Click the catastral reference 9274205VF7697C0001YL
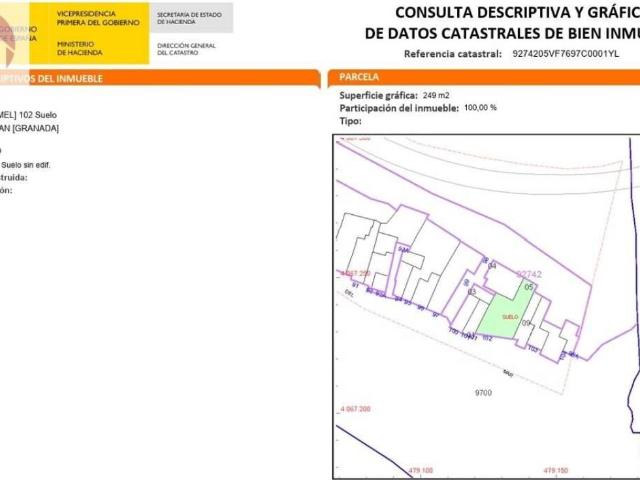 click(566, 54)
